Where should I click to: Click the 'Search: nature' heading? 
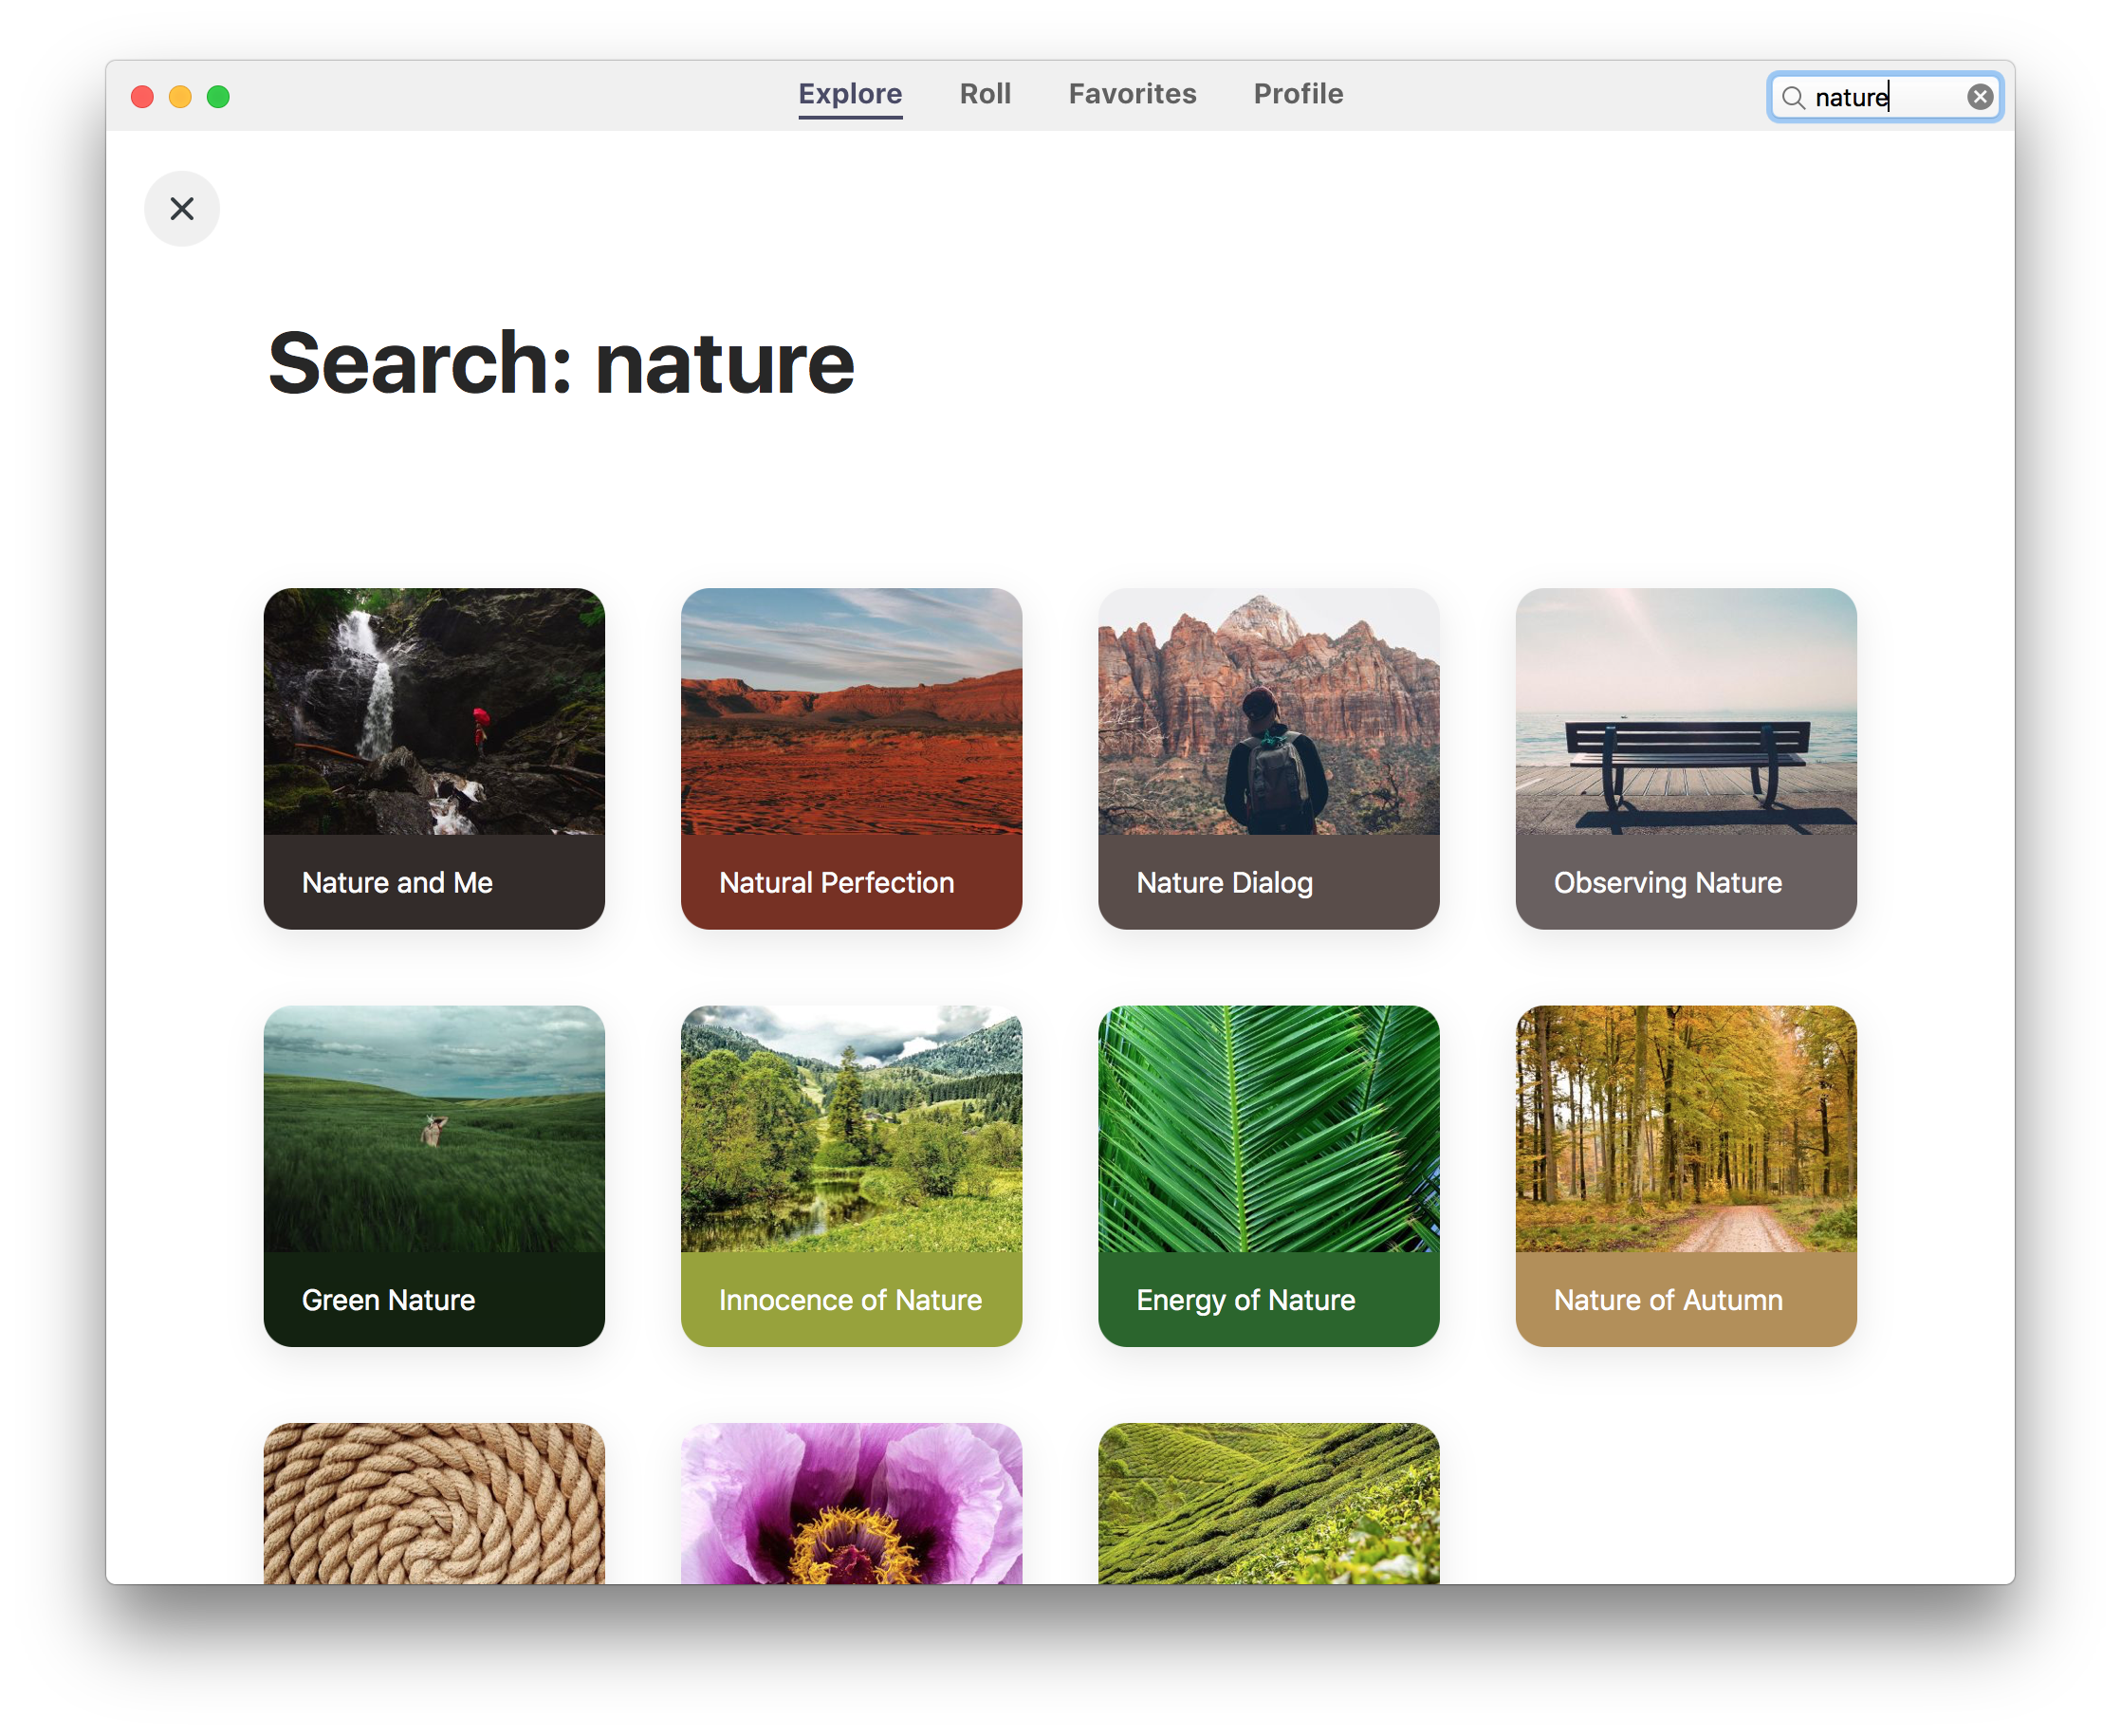561,363
